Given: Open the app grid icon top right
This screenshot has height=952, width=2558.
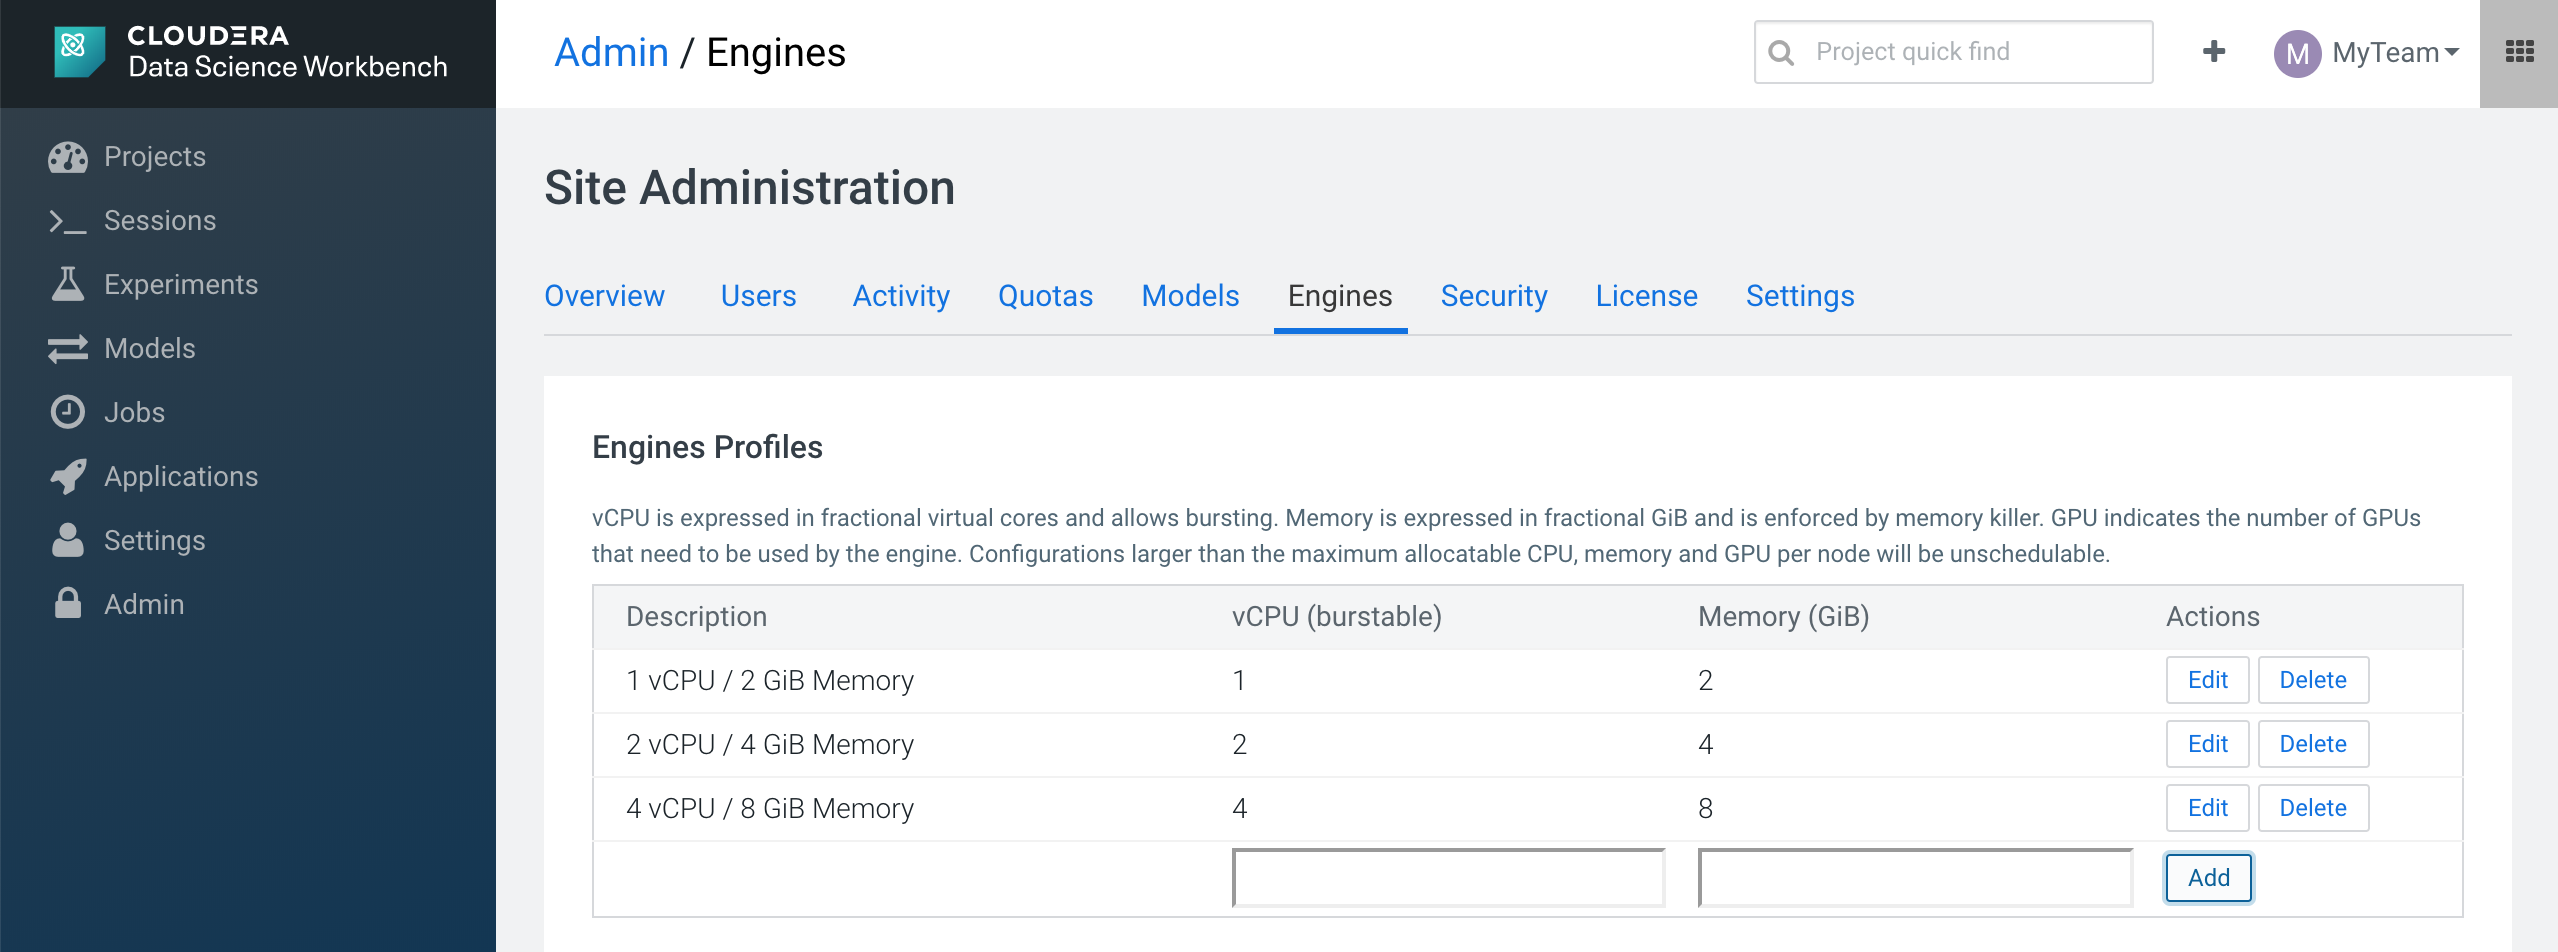Looking at the screenshot, I should 2519,52.
